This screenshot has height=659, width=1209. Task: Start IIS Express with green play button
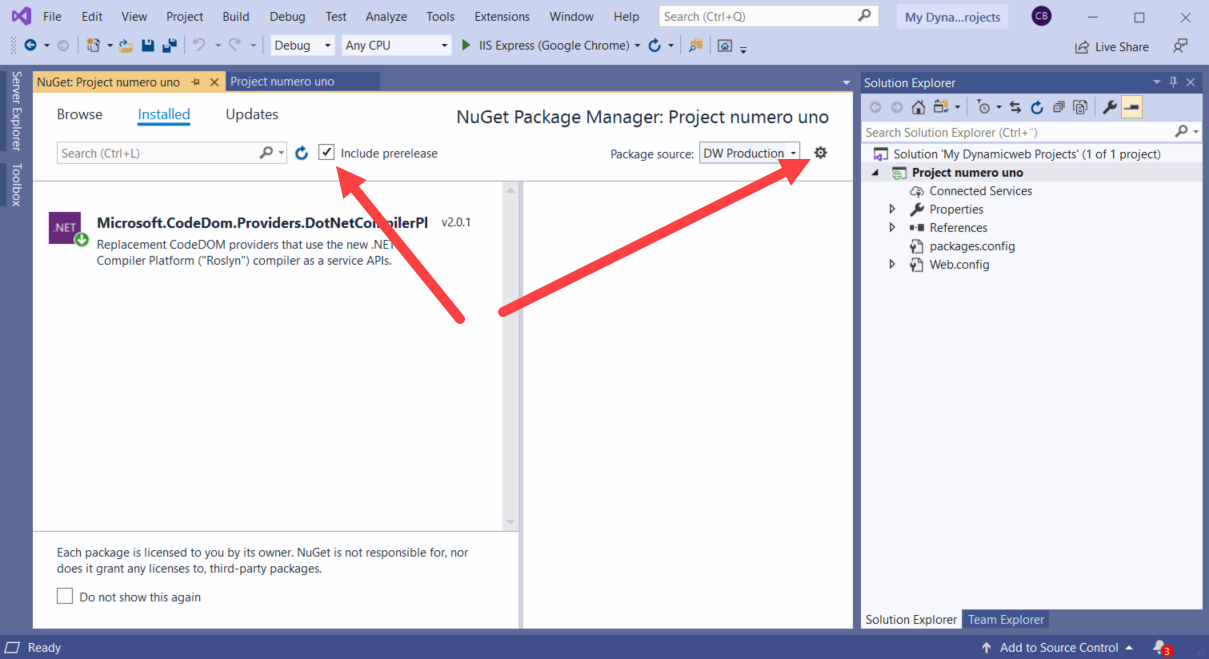coord(466,45)
